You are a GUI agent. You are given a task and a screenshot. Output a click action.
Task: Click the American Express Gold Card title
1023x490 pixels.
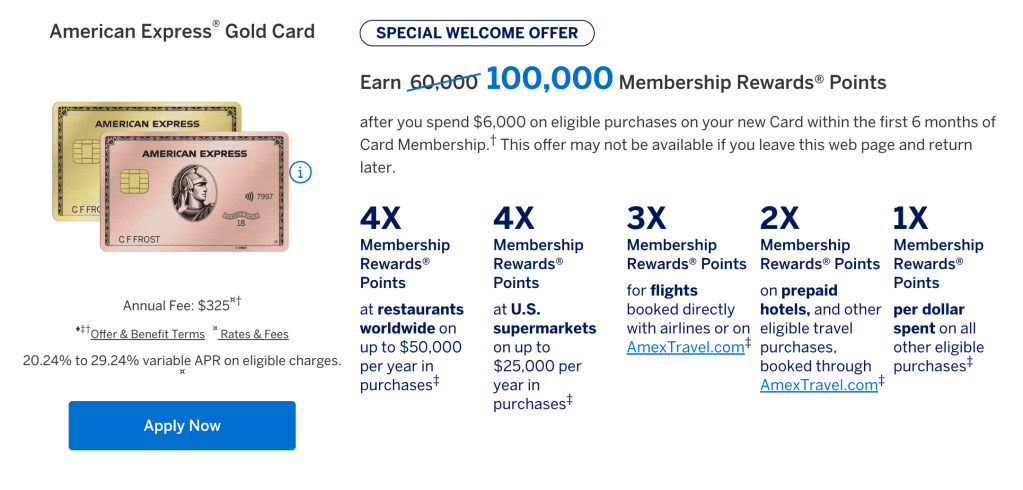pos(182,31)
